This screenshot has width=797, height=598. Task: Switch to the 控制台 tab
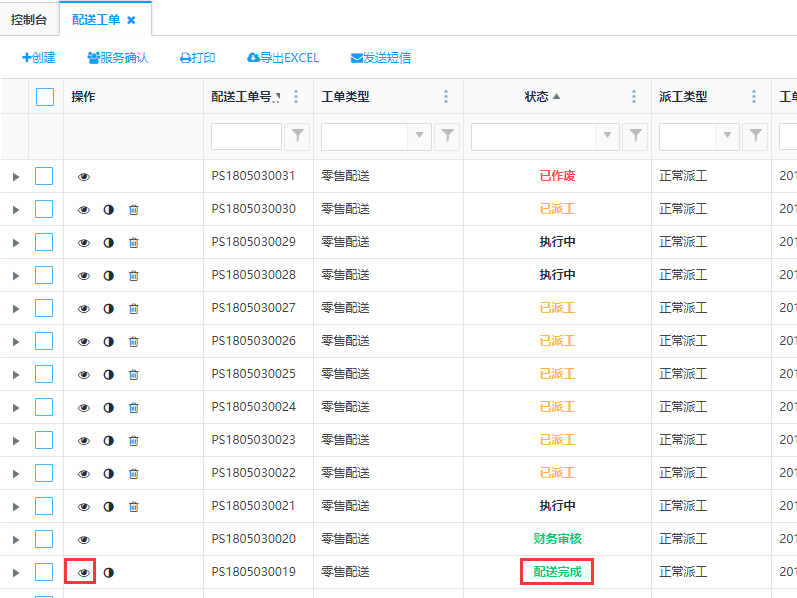pos(29,19)
